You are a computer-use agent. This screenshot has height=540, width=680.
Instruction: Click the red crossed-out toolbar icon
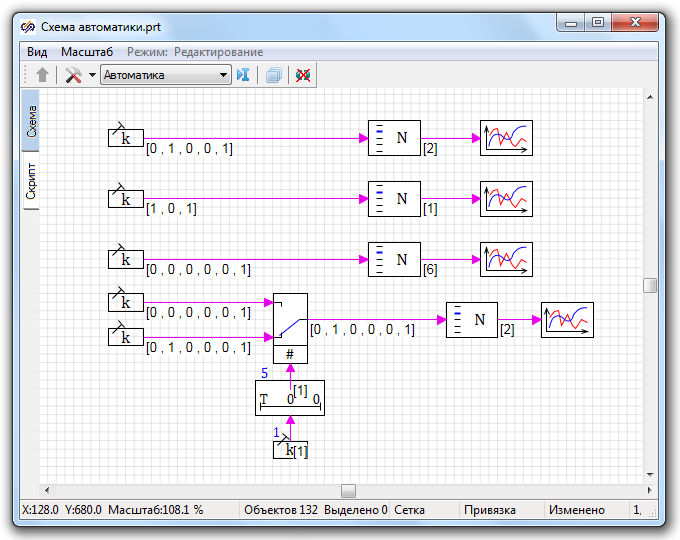[303, 75]
